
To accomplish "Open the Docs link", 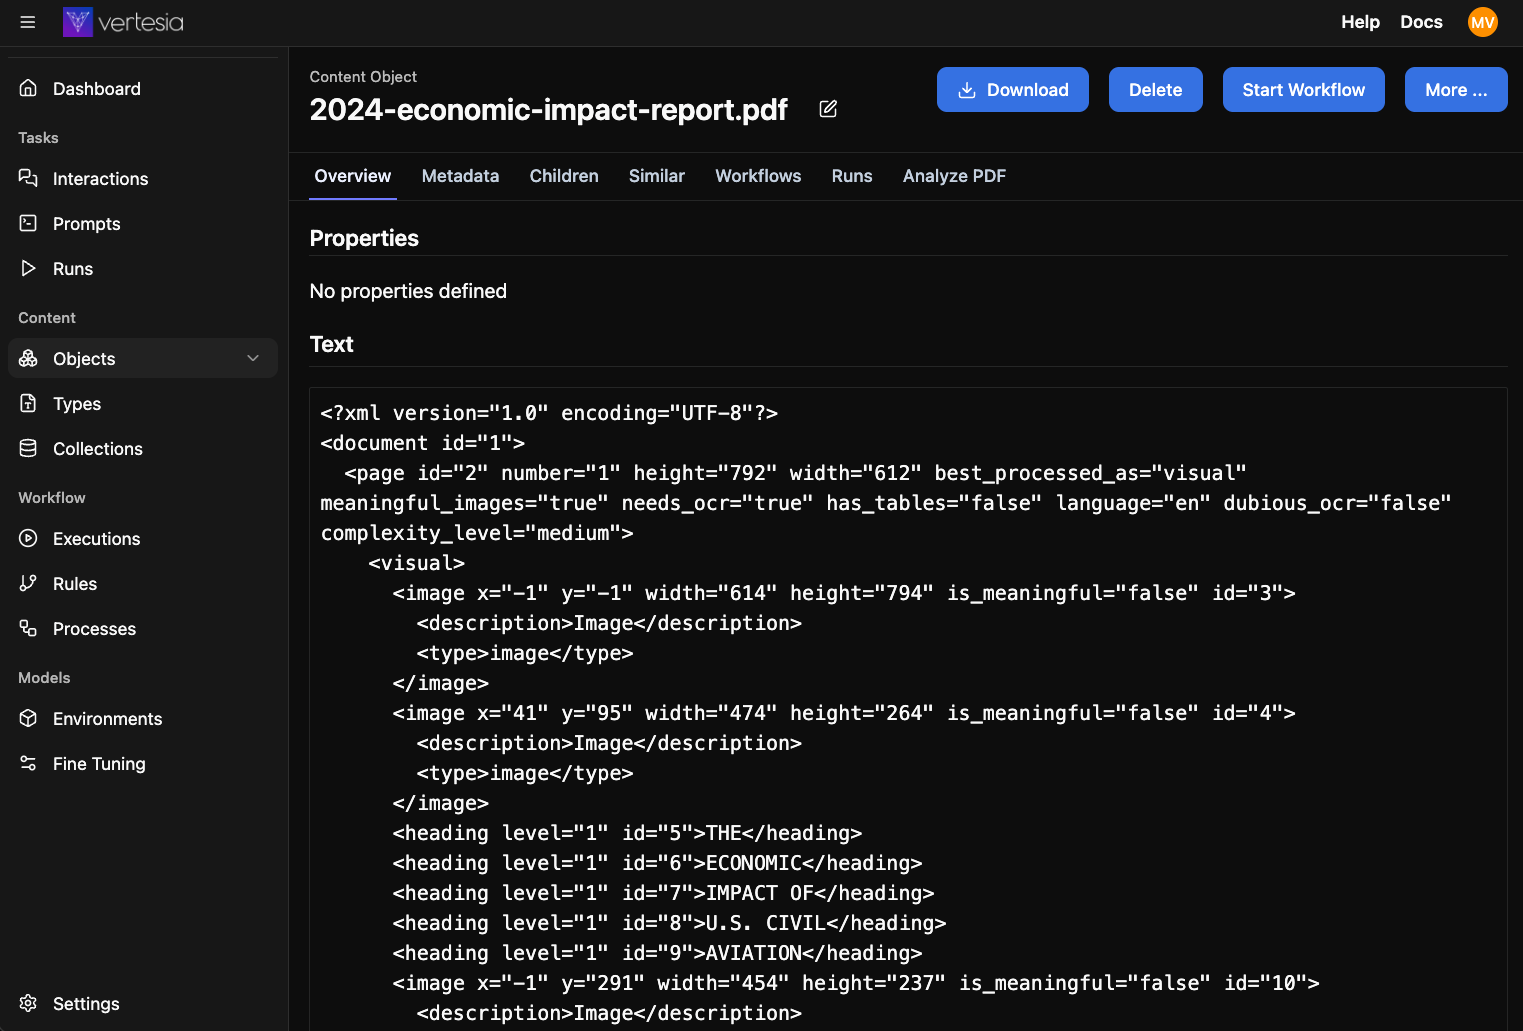I will 1421,22.
